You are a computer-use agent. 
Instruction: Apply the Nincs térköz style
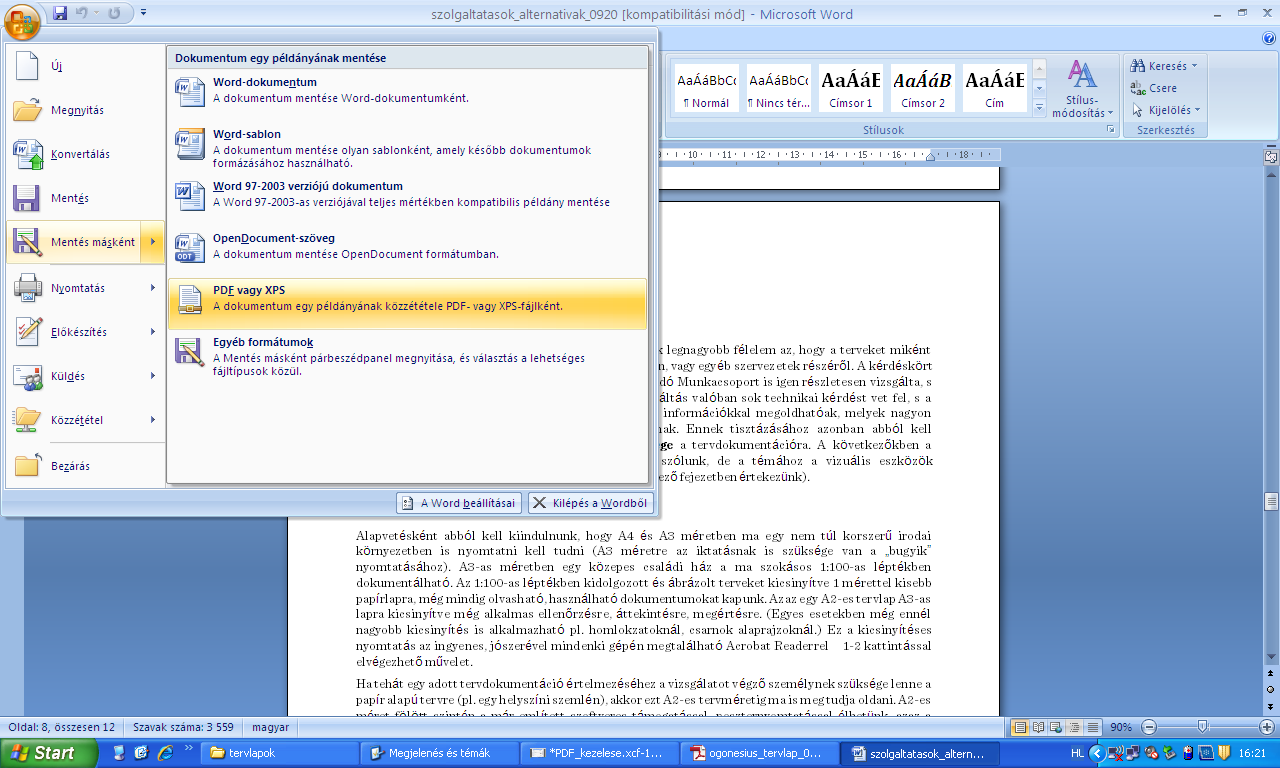pyautogui.click(x=779, y=88)
